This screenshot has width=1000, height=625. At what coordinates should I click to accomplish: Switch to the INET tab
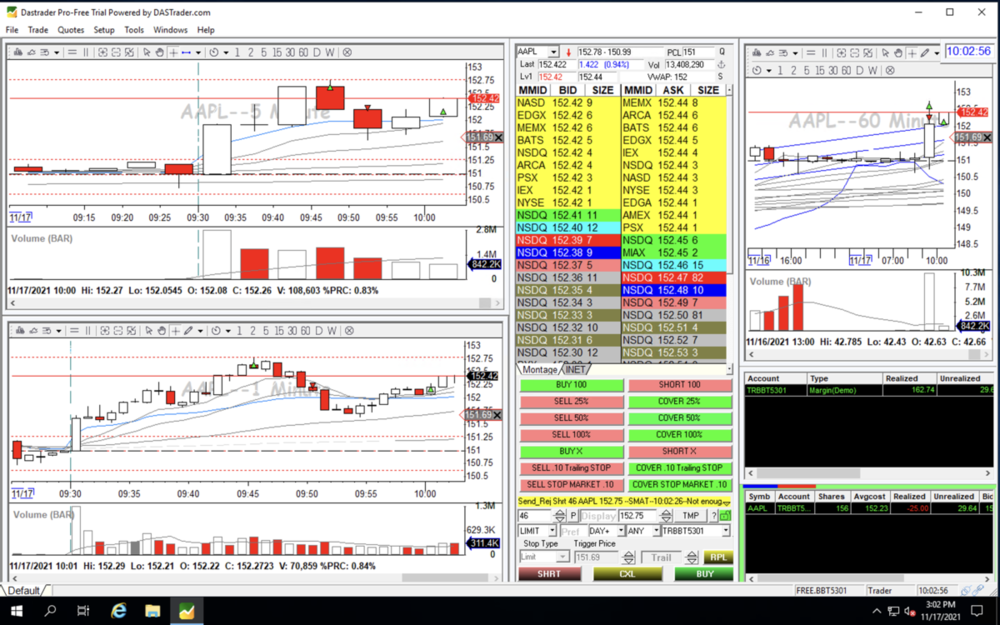pyautogui.click(x=576, y=369)
